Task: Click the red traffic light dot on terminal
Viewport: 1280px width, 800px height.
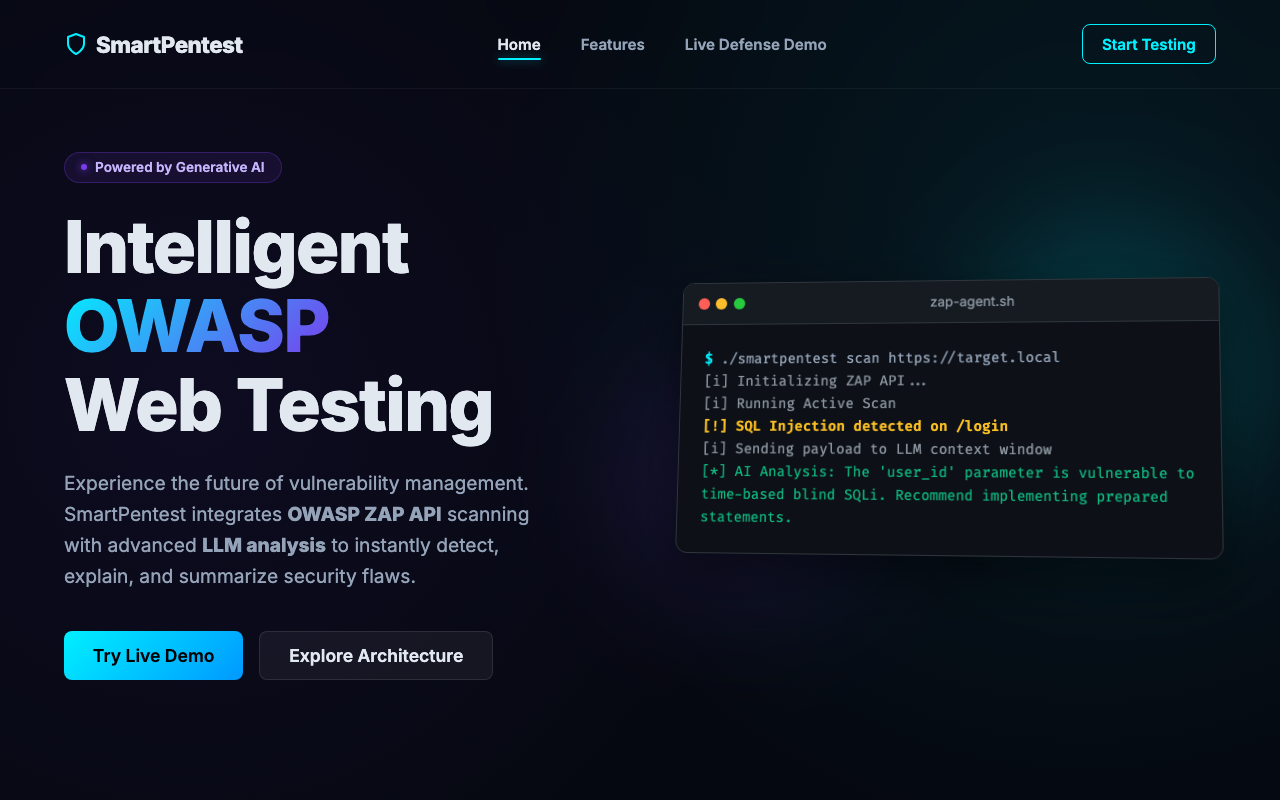Action: click(705, 303)
